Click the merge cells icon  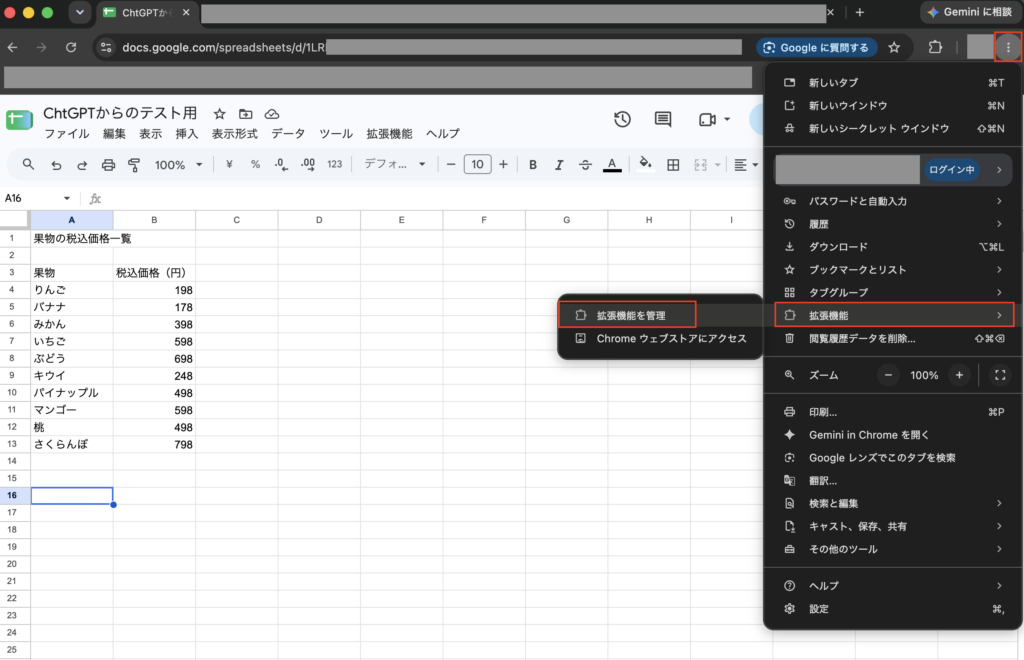(x=701, y=165)
